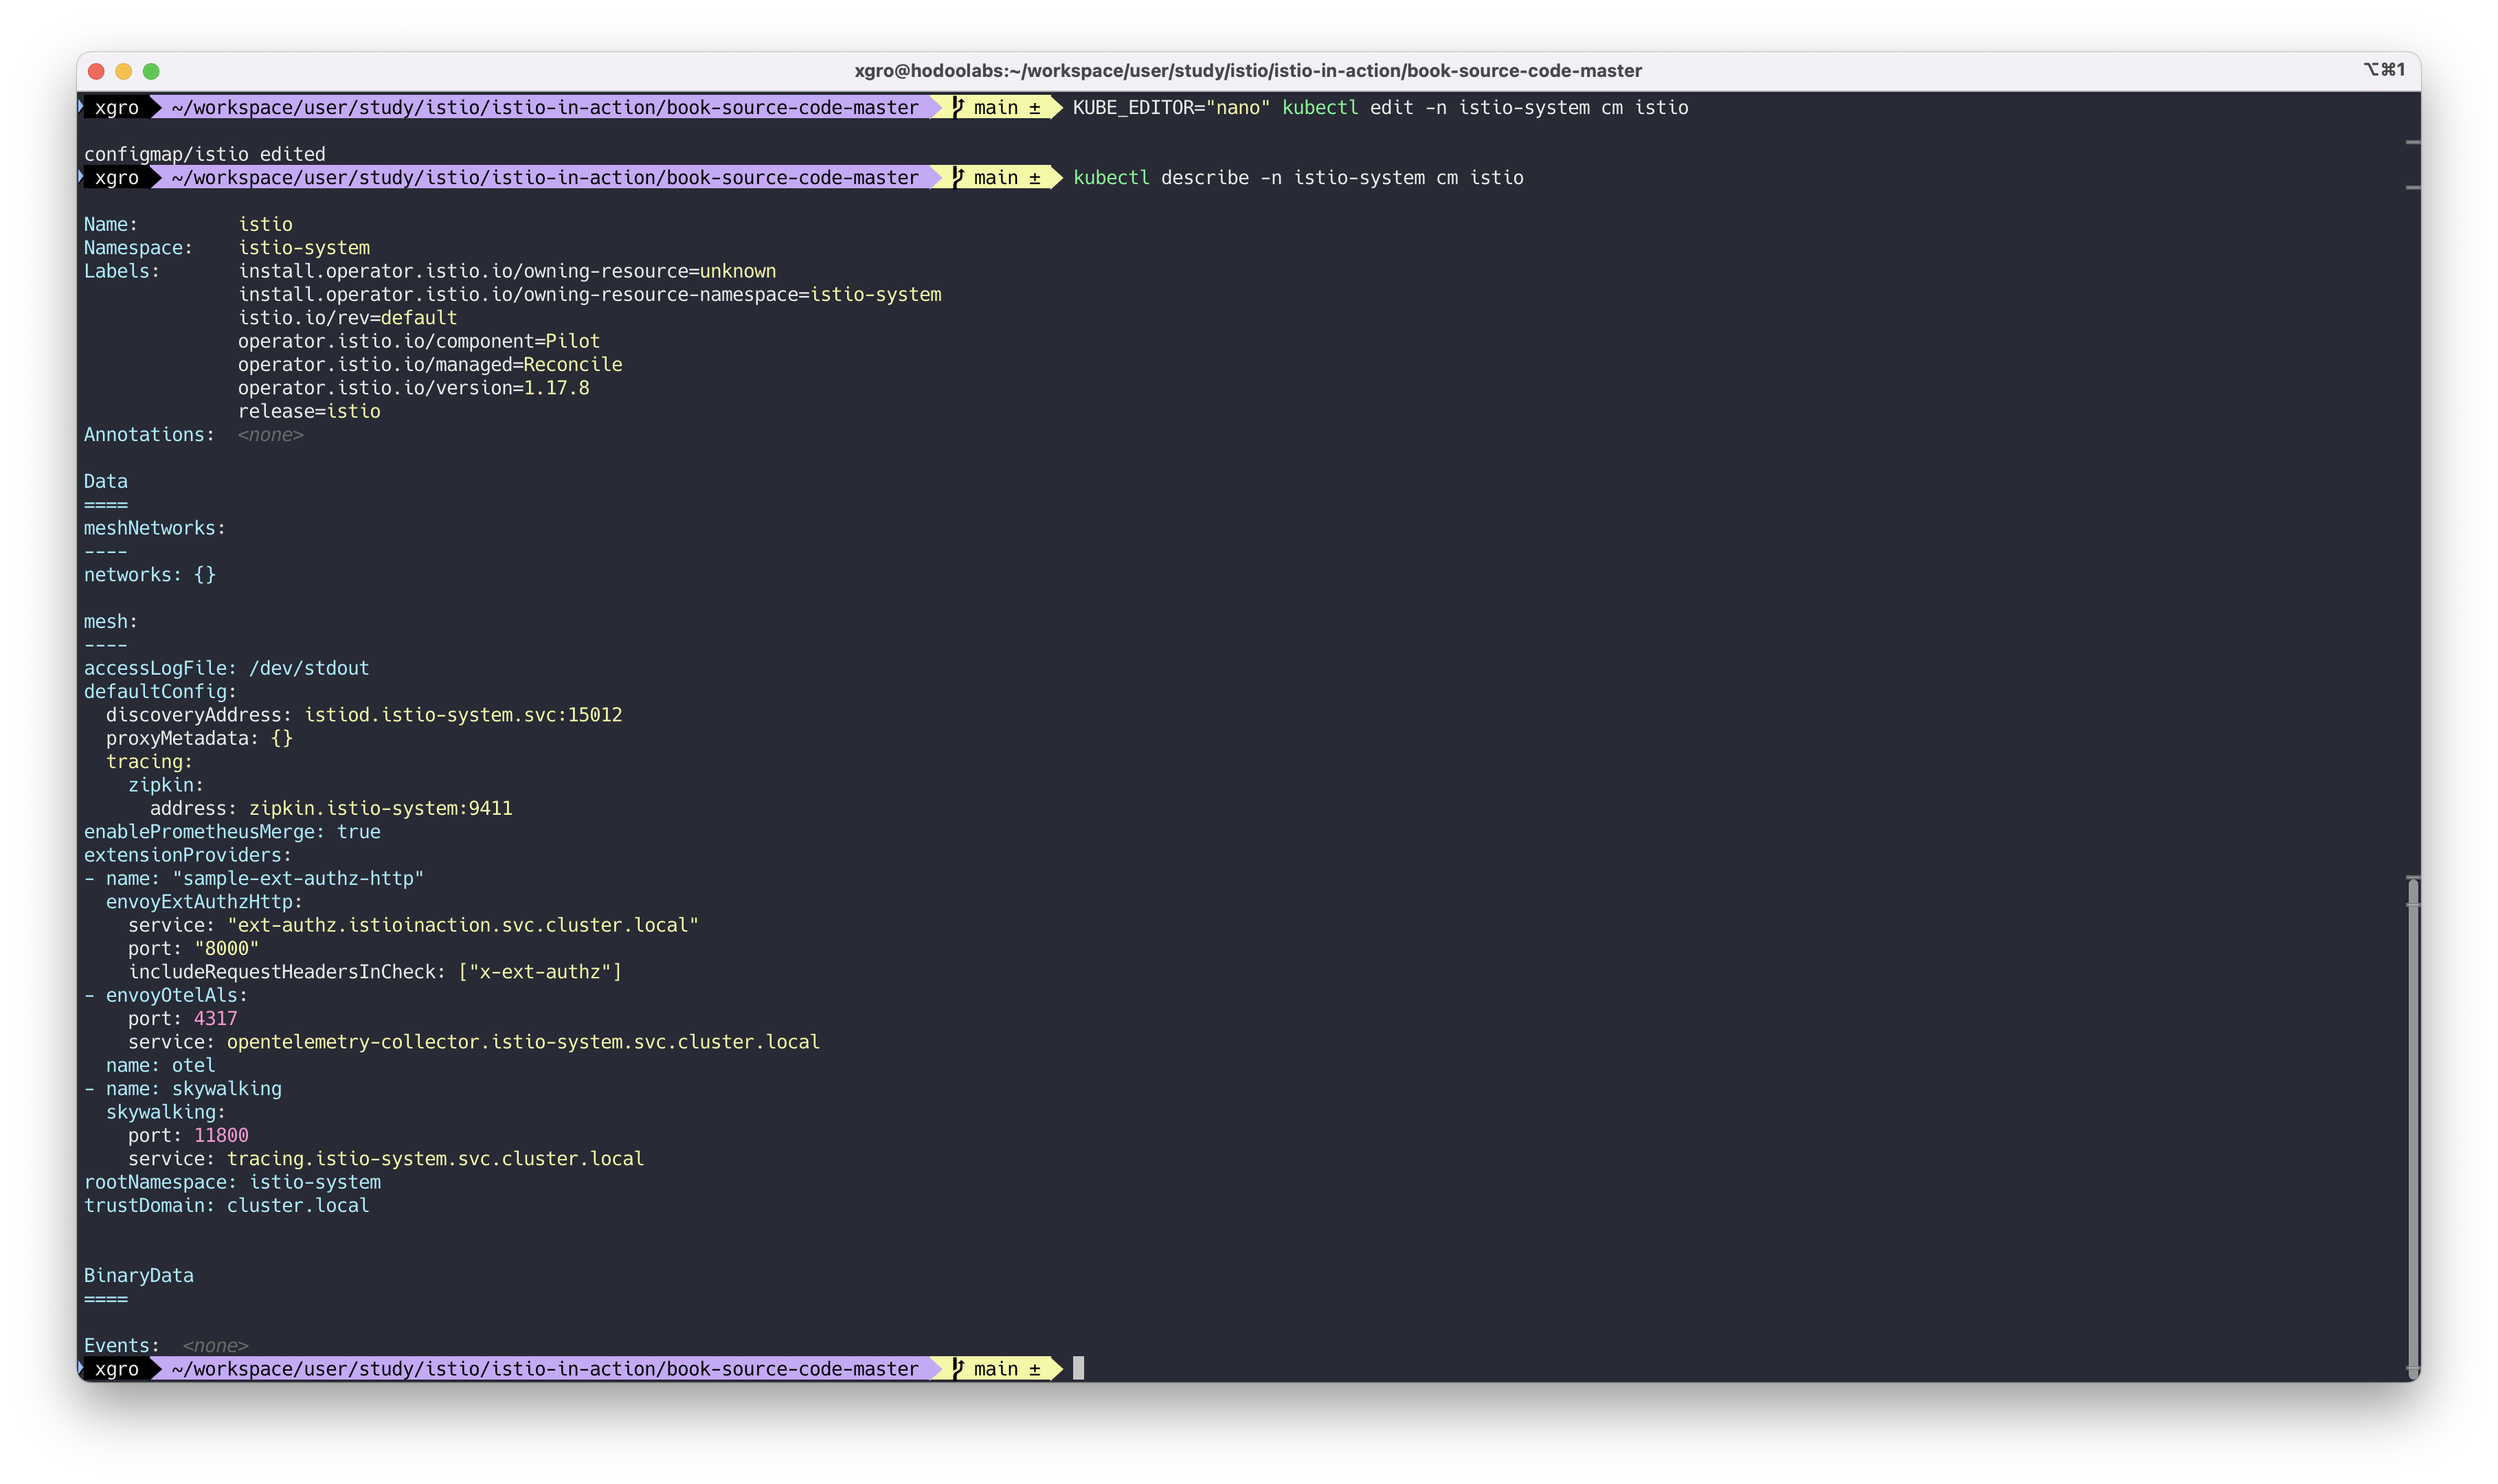Screen dimensions: 2498x1484
Task: Click the path segment in the last prompt
Action: pyautogui.click(x=545, y=1368)
